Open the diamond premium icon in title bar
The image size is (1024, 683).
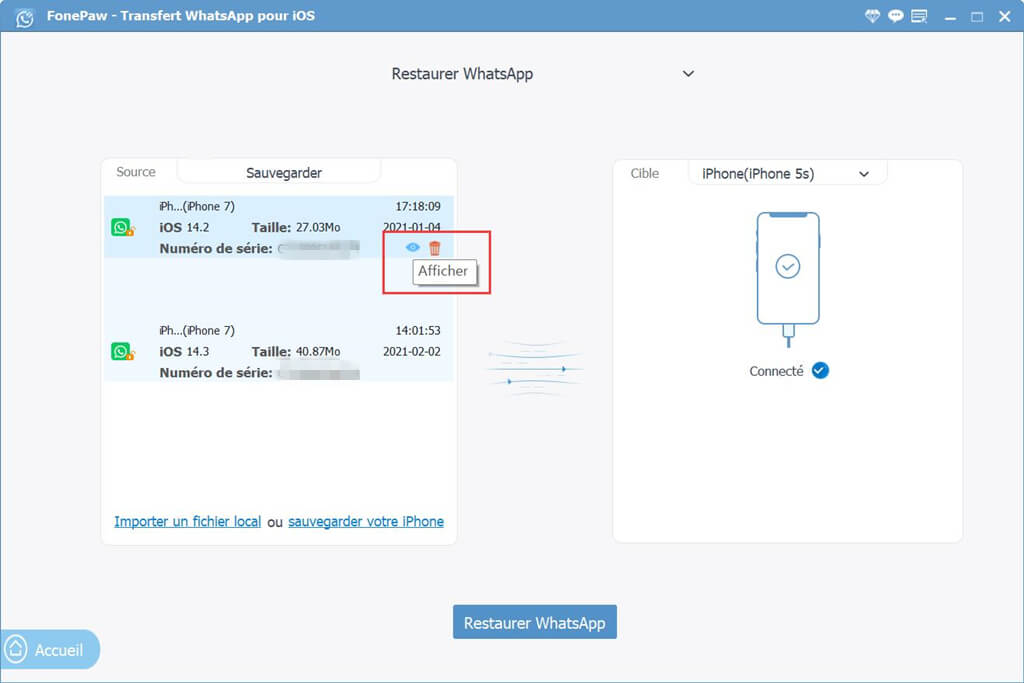pos(872,16)
